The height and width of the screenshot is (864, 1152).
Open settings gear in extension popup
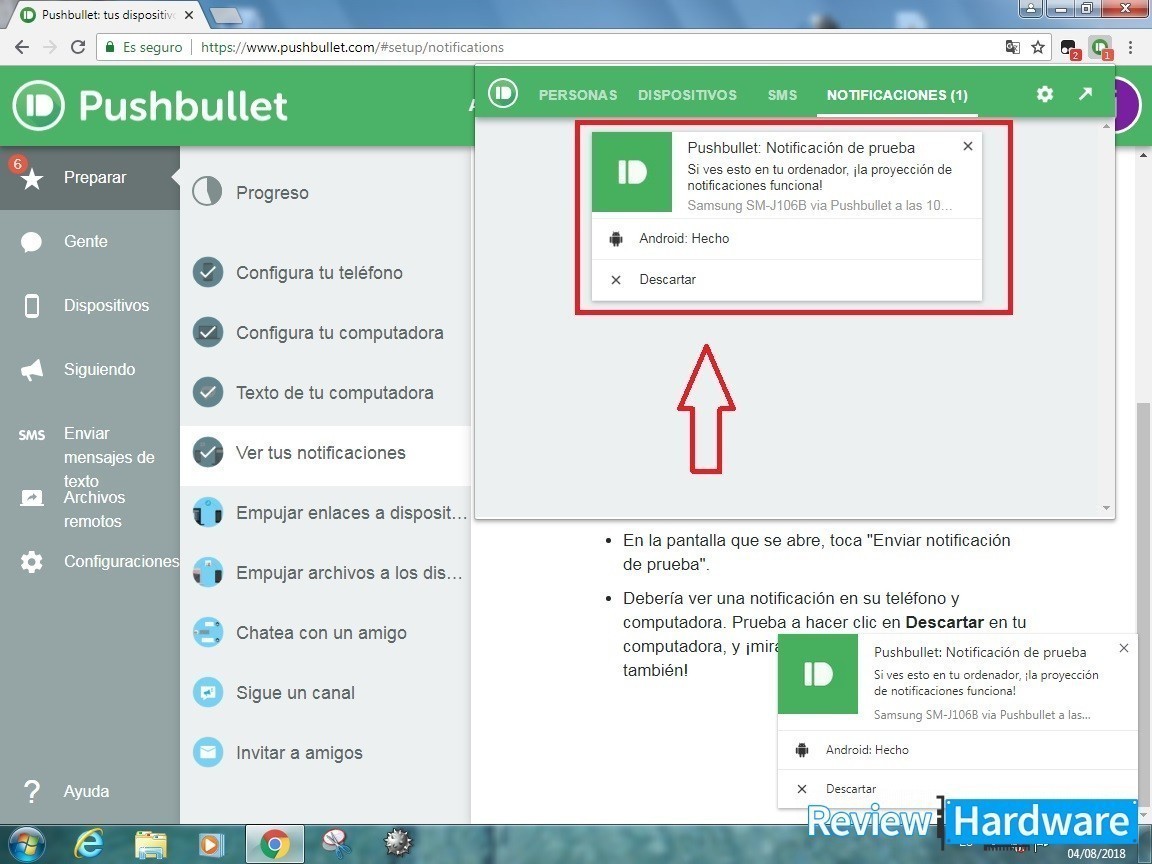coord(1045,94)
